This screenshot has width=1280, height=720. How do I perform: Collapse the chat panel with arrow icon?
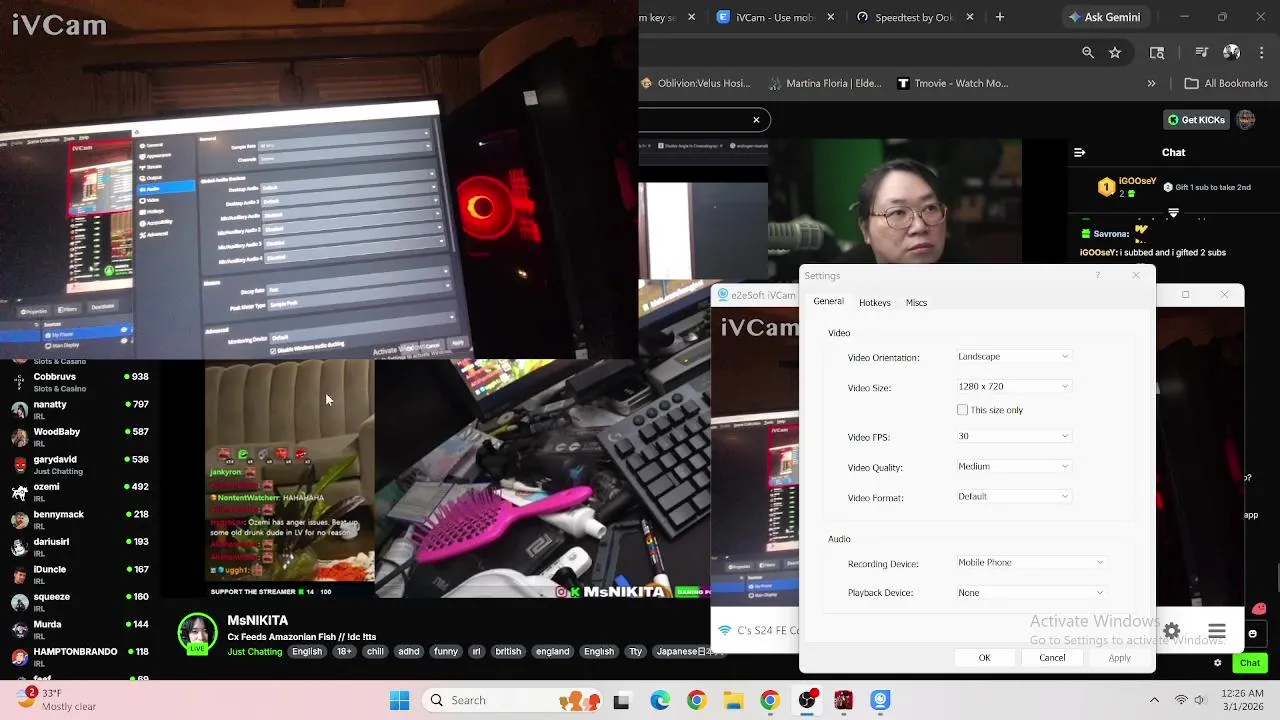tap(1079, 153)
